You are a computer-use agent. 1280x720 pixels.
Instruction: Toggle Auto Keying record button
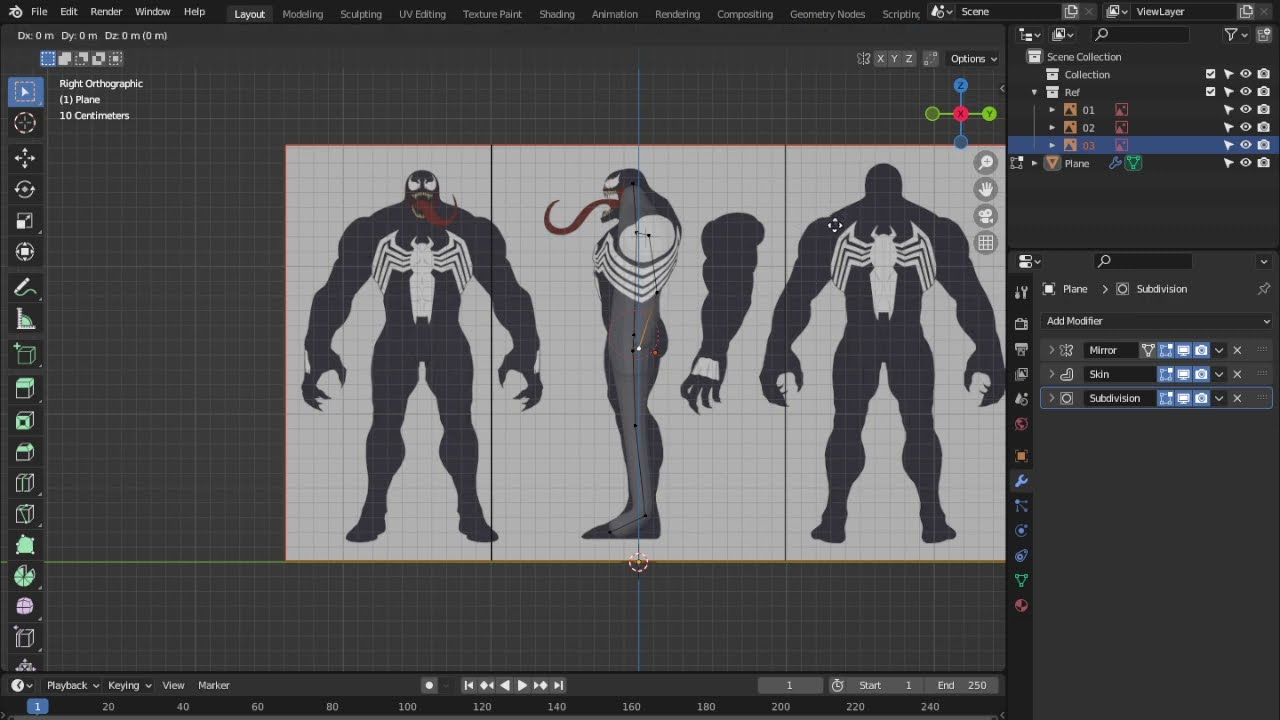(x=429, y=685)
